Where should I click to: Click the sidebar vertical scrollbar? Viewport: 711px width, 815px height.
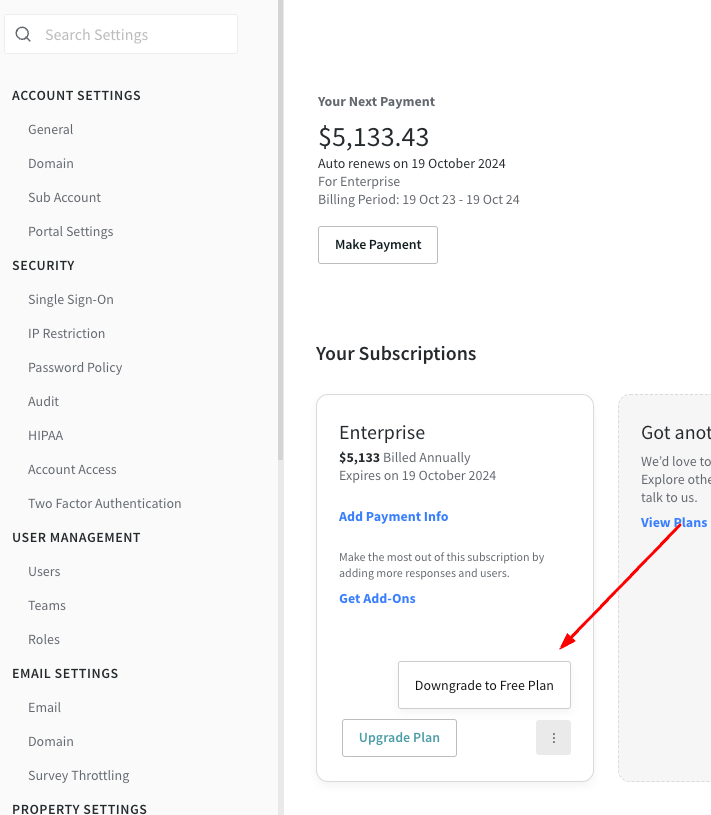pyautogui.click(x=280, y=230)
